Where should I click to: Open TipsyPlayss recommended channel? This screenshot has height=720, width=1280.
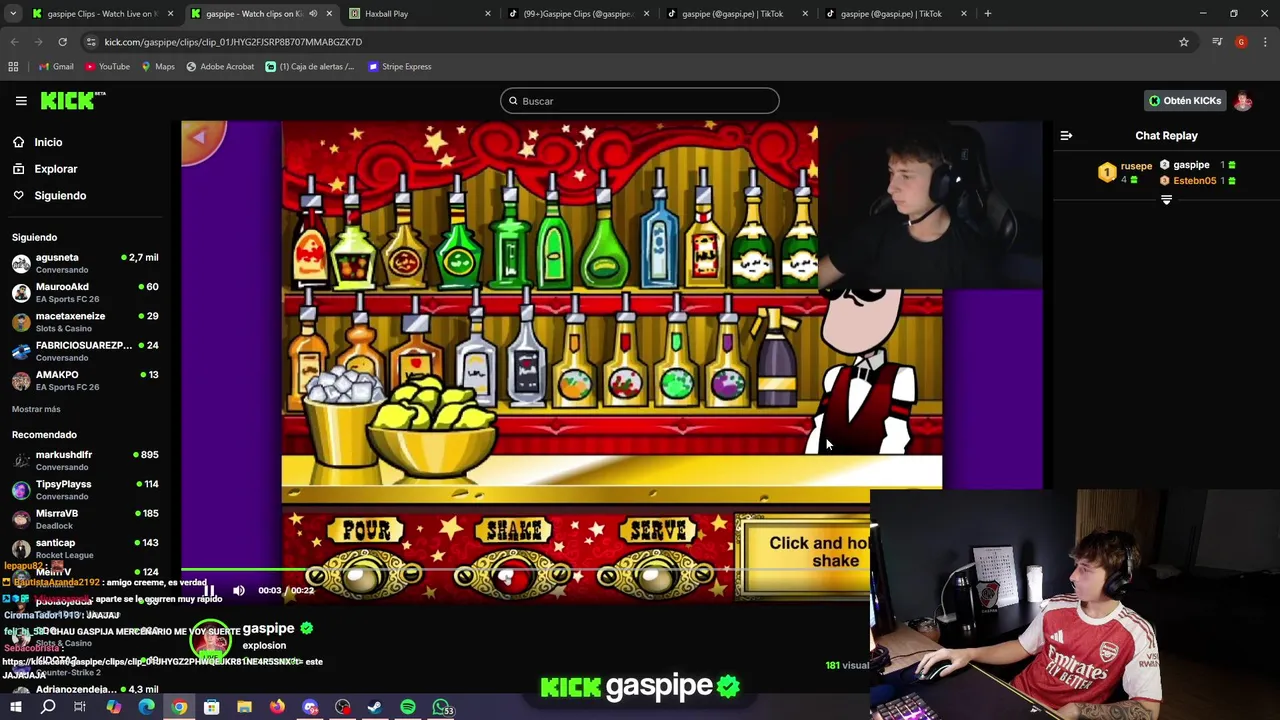coord(85,489)
